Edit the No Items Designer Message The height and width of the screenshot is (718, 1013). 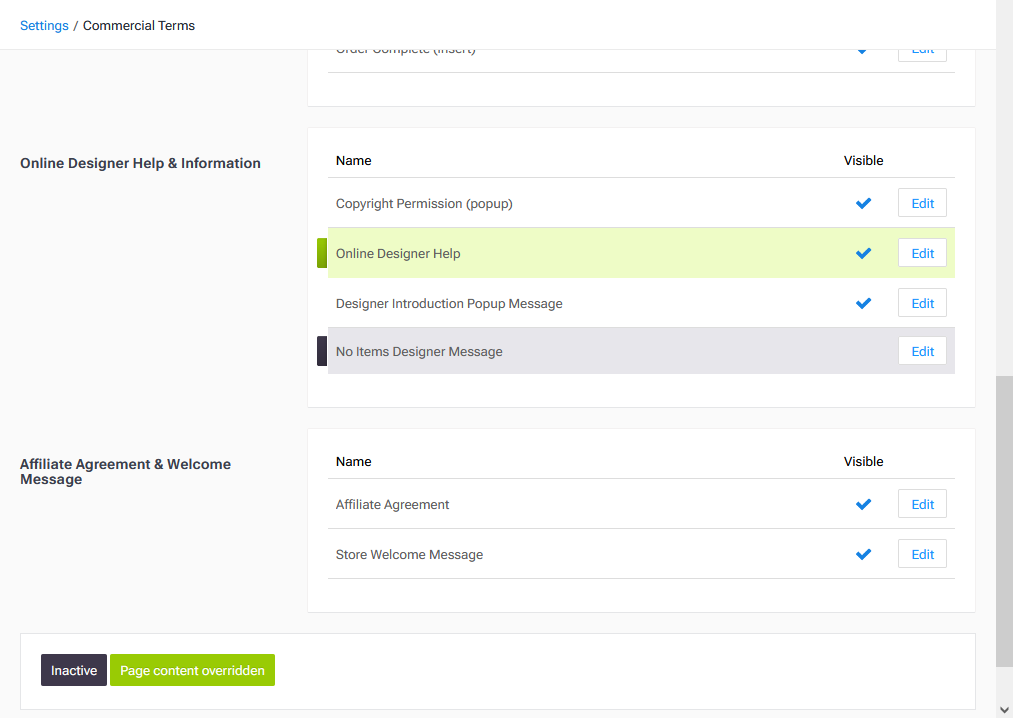point(921,351)
